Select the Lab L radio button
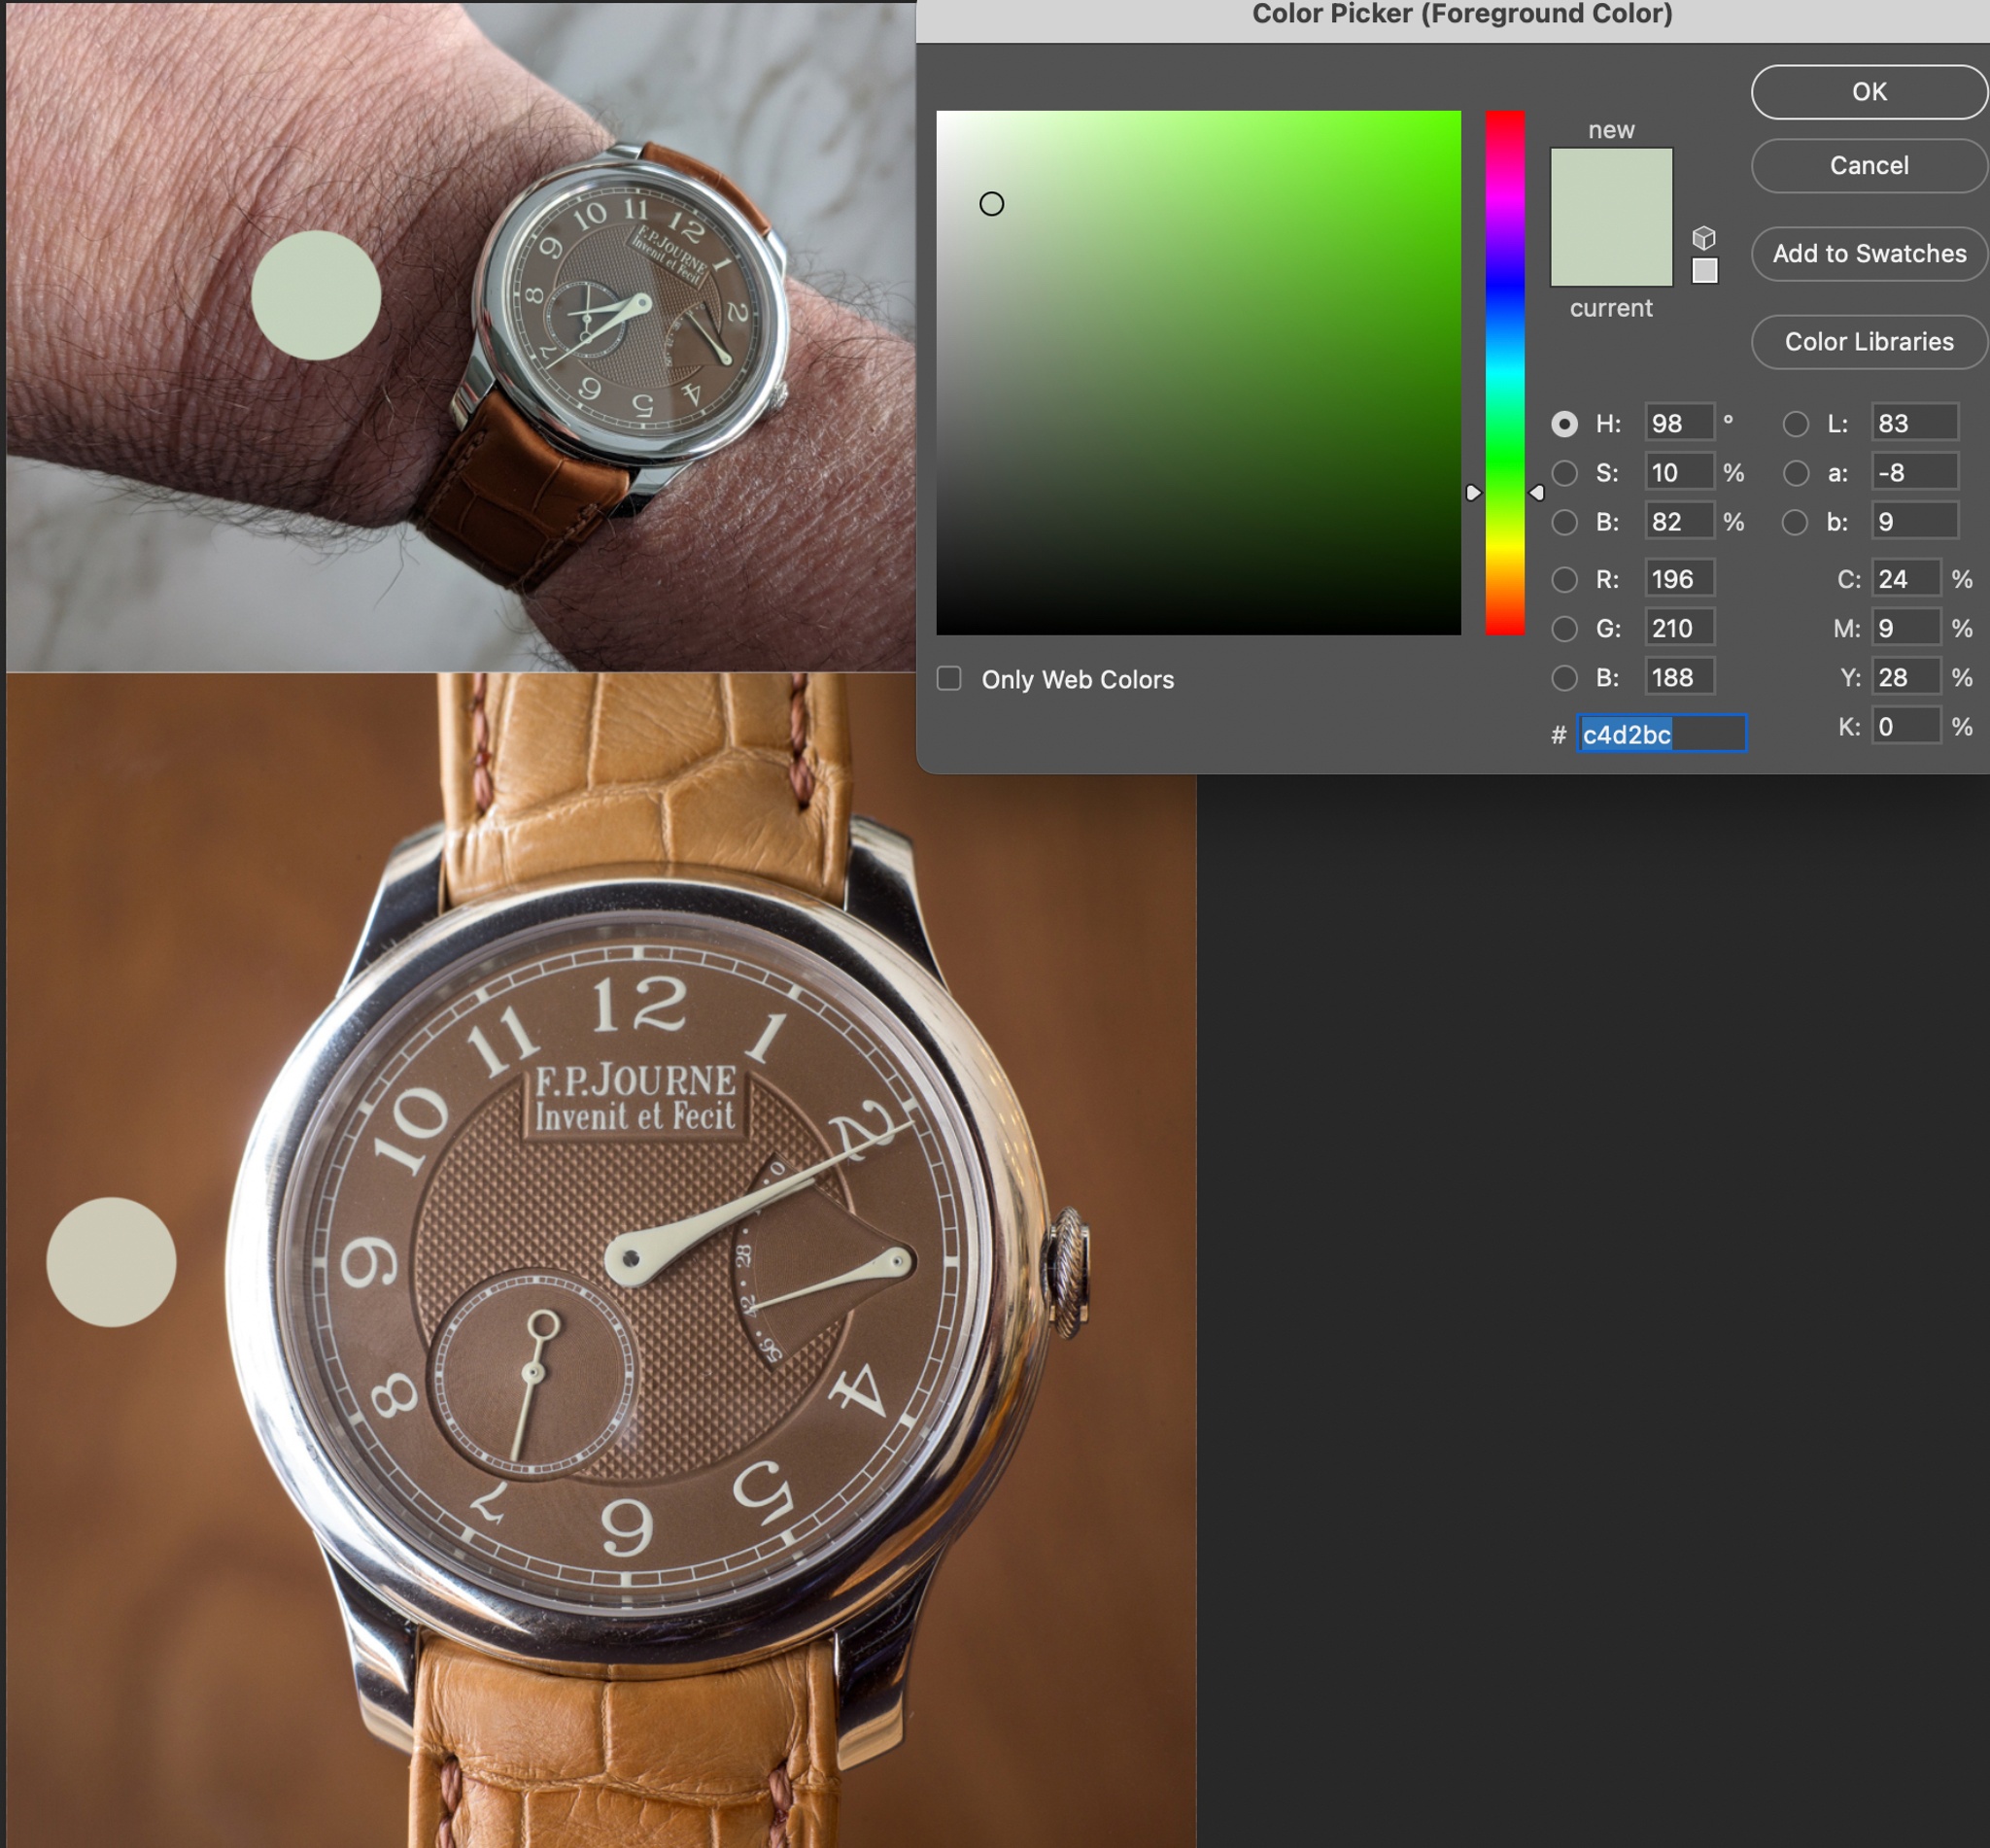1990x1848 pixels. pyautogui.click(x=1795, y=424)
